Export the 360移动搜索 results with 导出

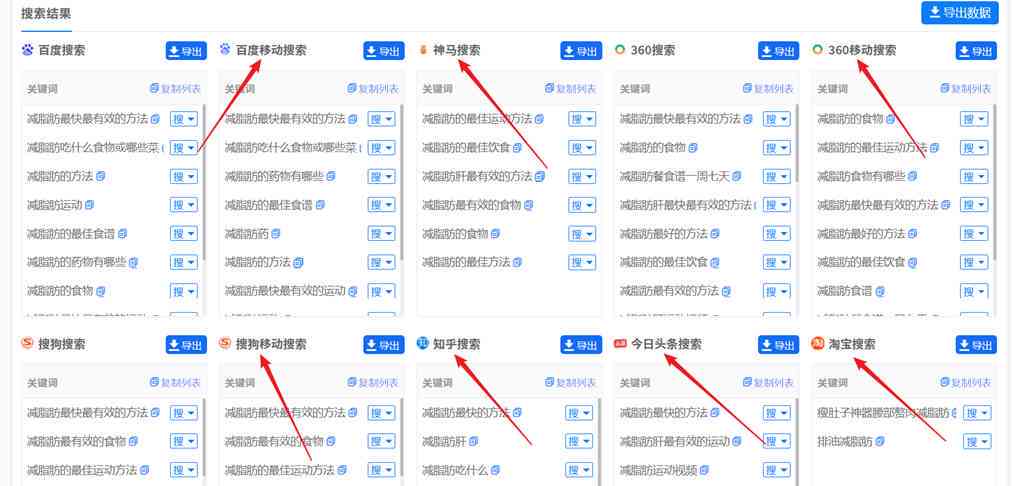click(976, 51)
